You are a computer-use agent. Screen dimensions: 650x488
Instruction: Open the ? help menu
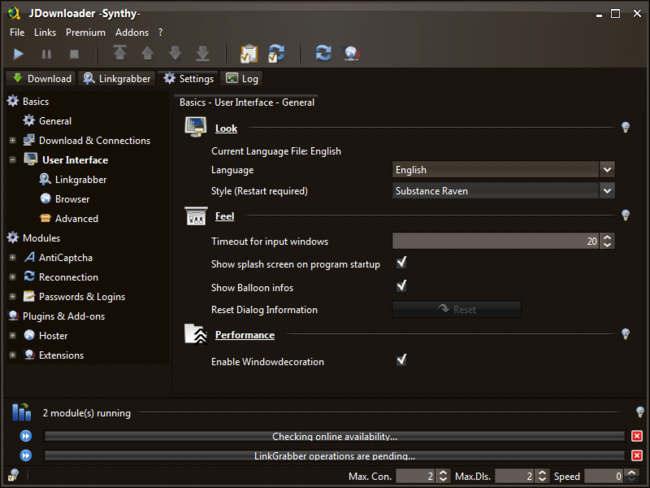pyautogui.click(x=160, y=32)
